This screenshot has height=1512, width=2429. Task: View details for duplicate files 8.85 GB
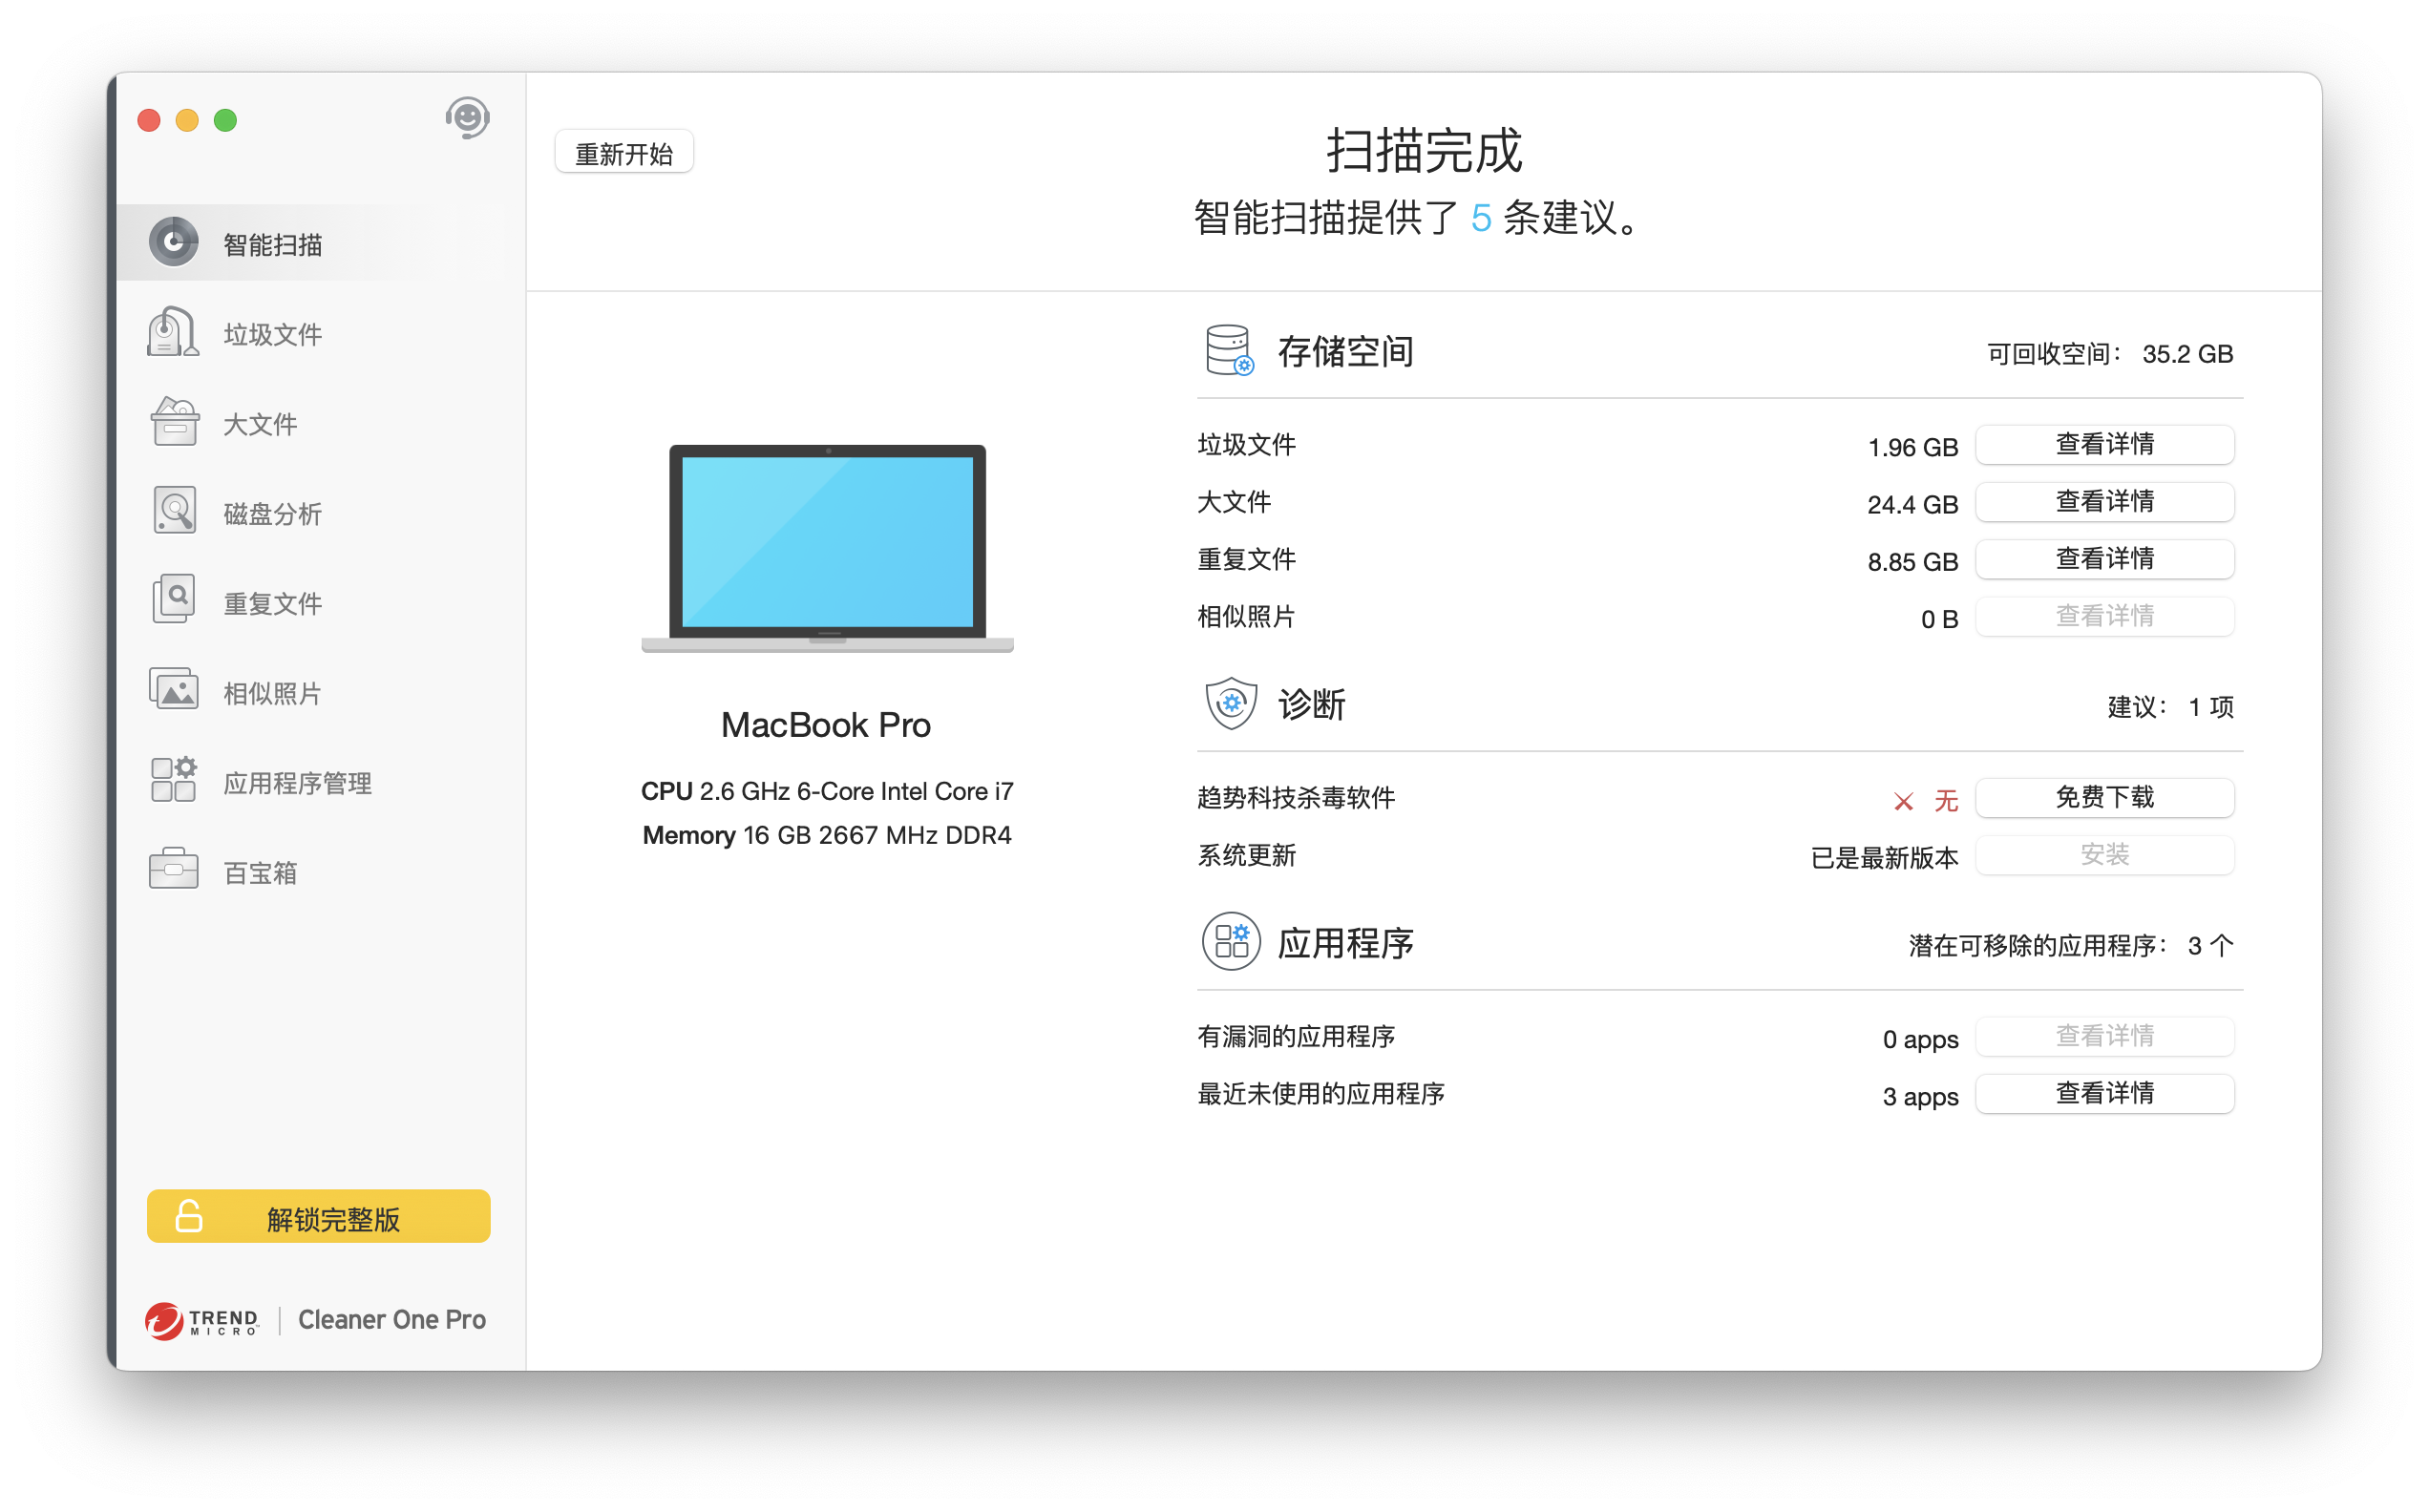[x=2104, y=559]
